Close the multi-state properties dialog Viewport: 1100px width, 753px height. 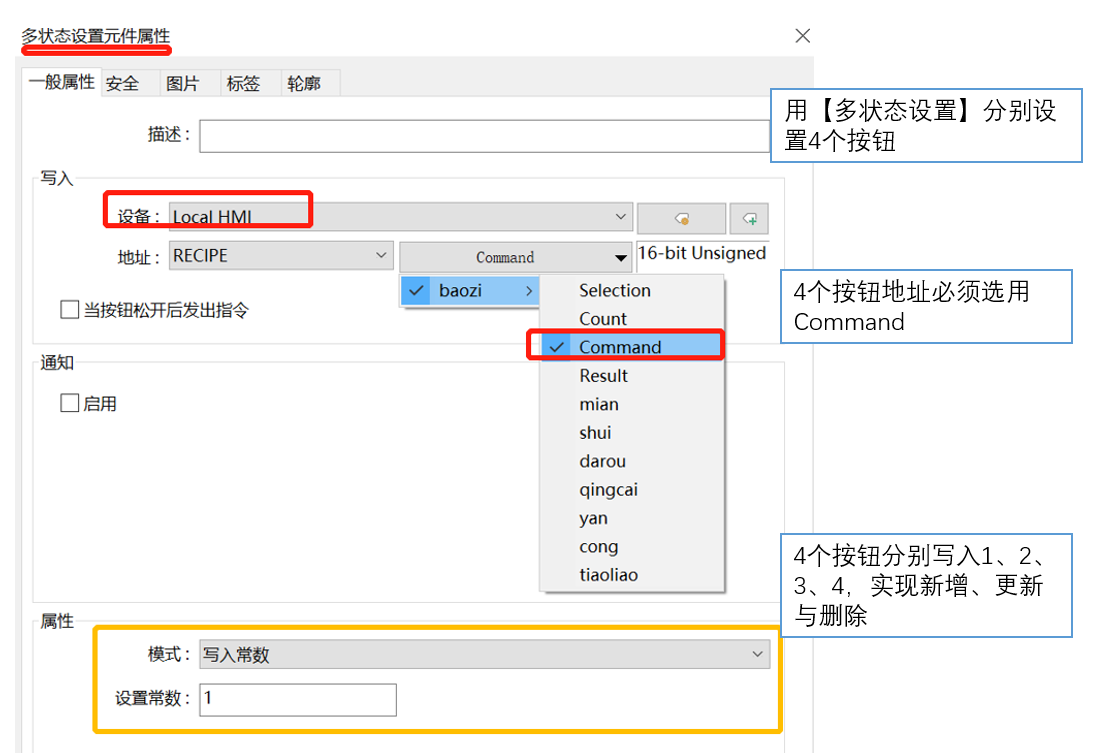pyautogui.click(x=802, y=36)
